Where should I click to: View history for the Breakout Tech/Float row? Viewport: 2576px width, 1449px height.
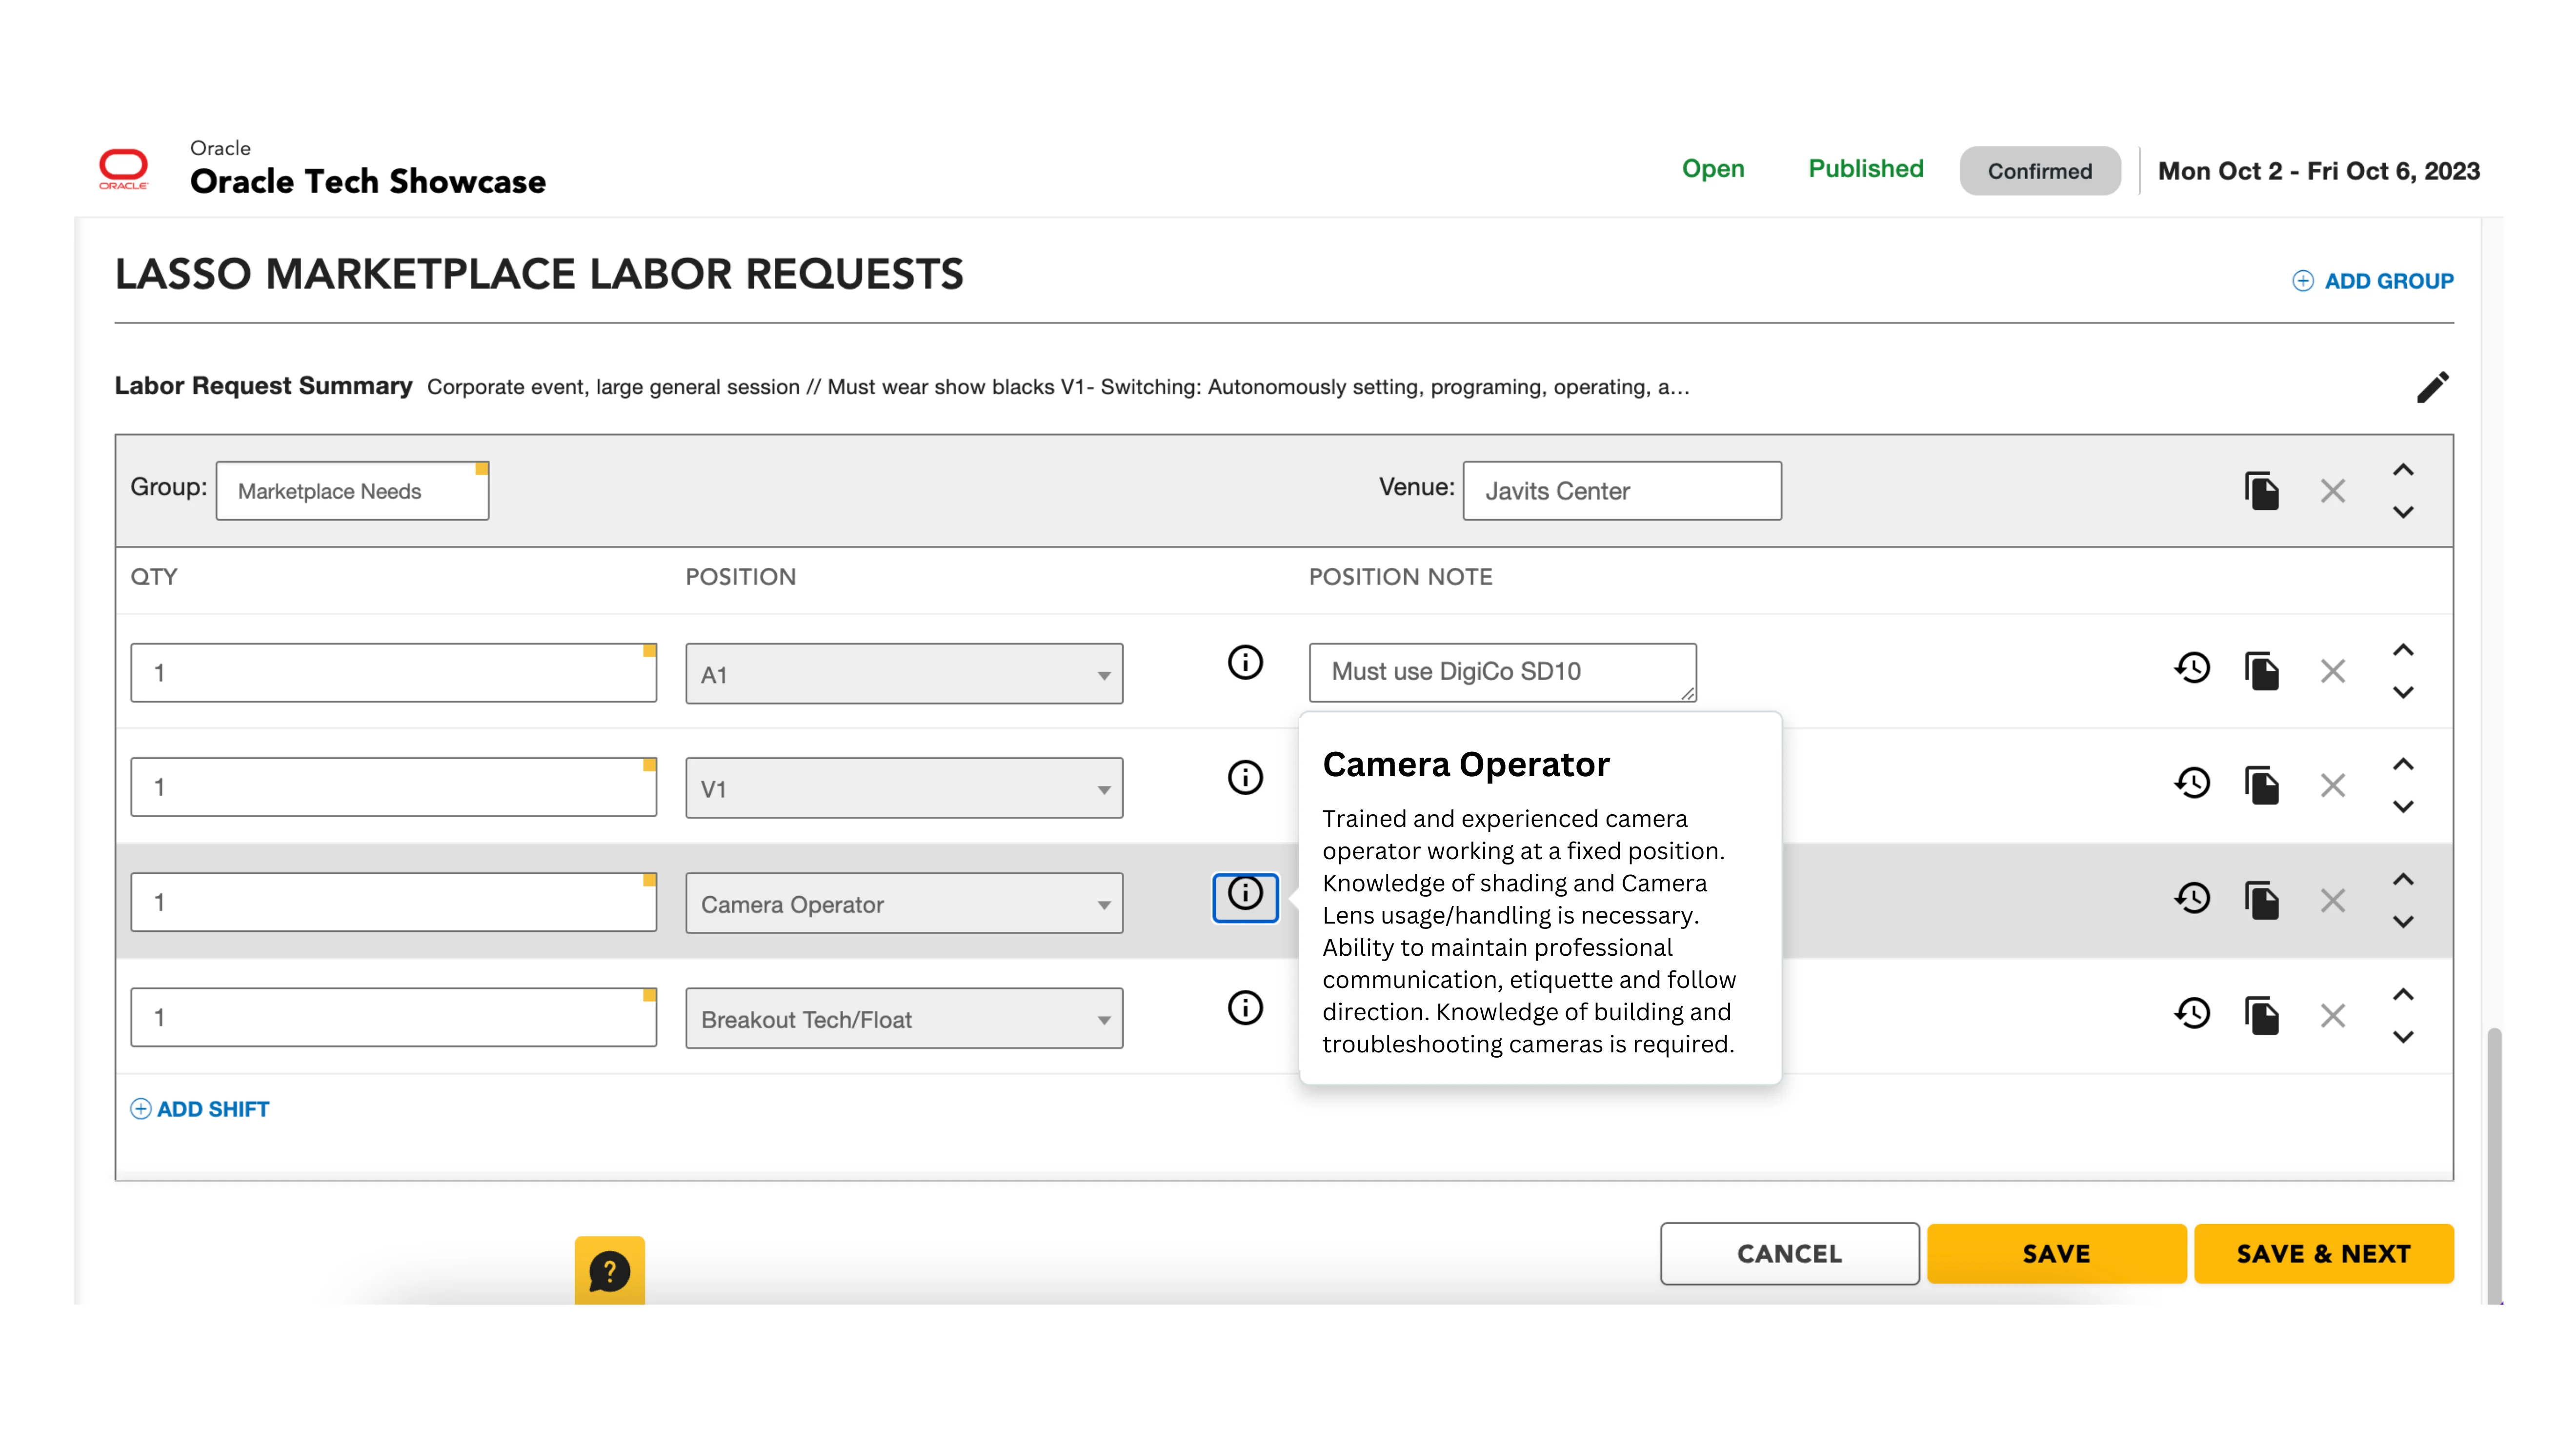pyautogui.click(x=2192, y=1013)
